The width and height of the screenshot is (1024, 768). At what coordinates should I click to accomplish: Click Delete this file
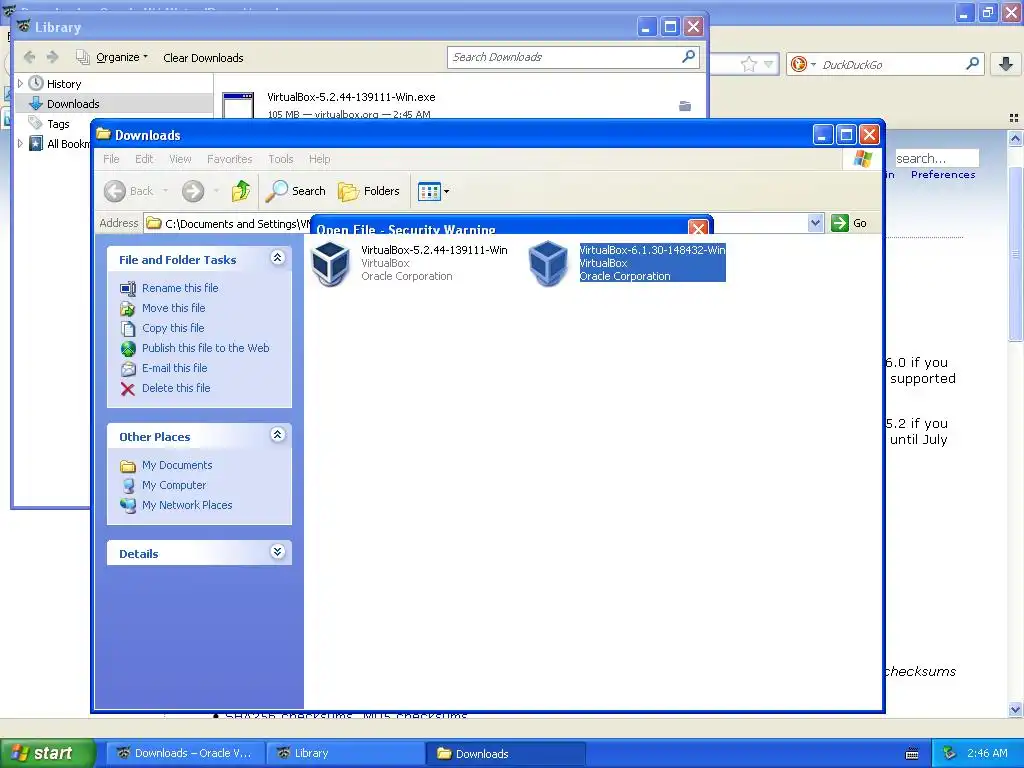[x=176, y=388]
